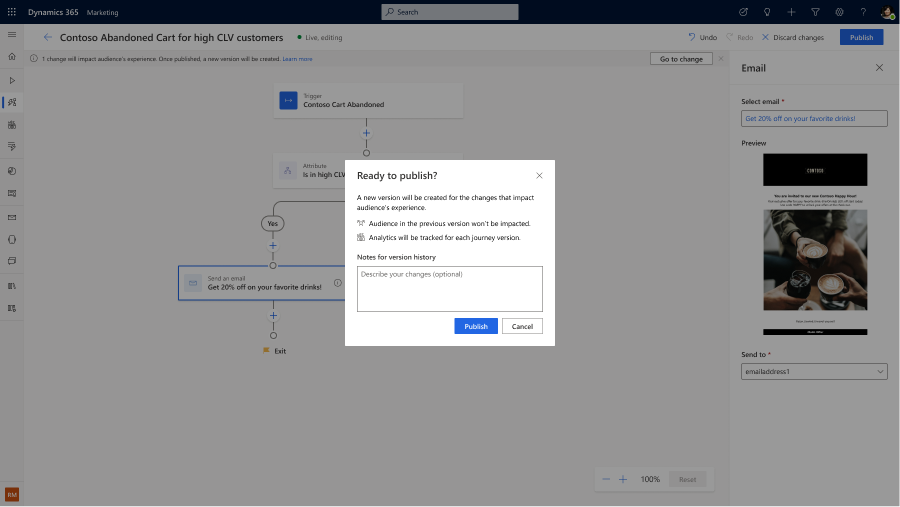Undo the last change
This screenshot has height=507, width=900.
click(703, 37)
